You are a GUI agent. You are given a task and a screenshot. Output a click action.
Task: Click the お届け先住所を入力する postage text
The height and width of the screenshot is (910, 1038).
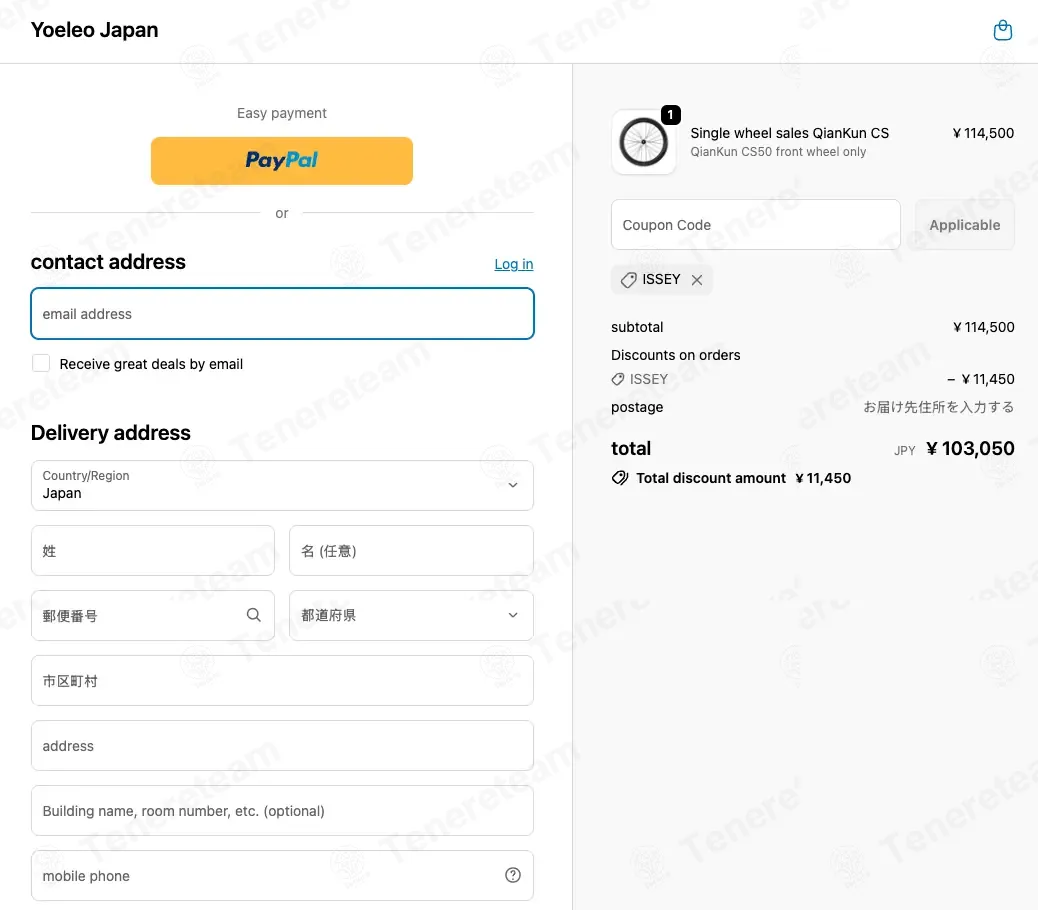(938, 407)
